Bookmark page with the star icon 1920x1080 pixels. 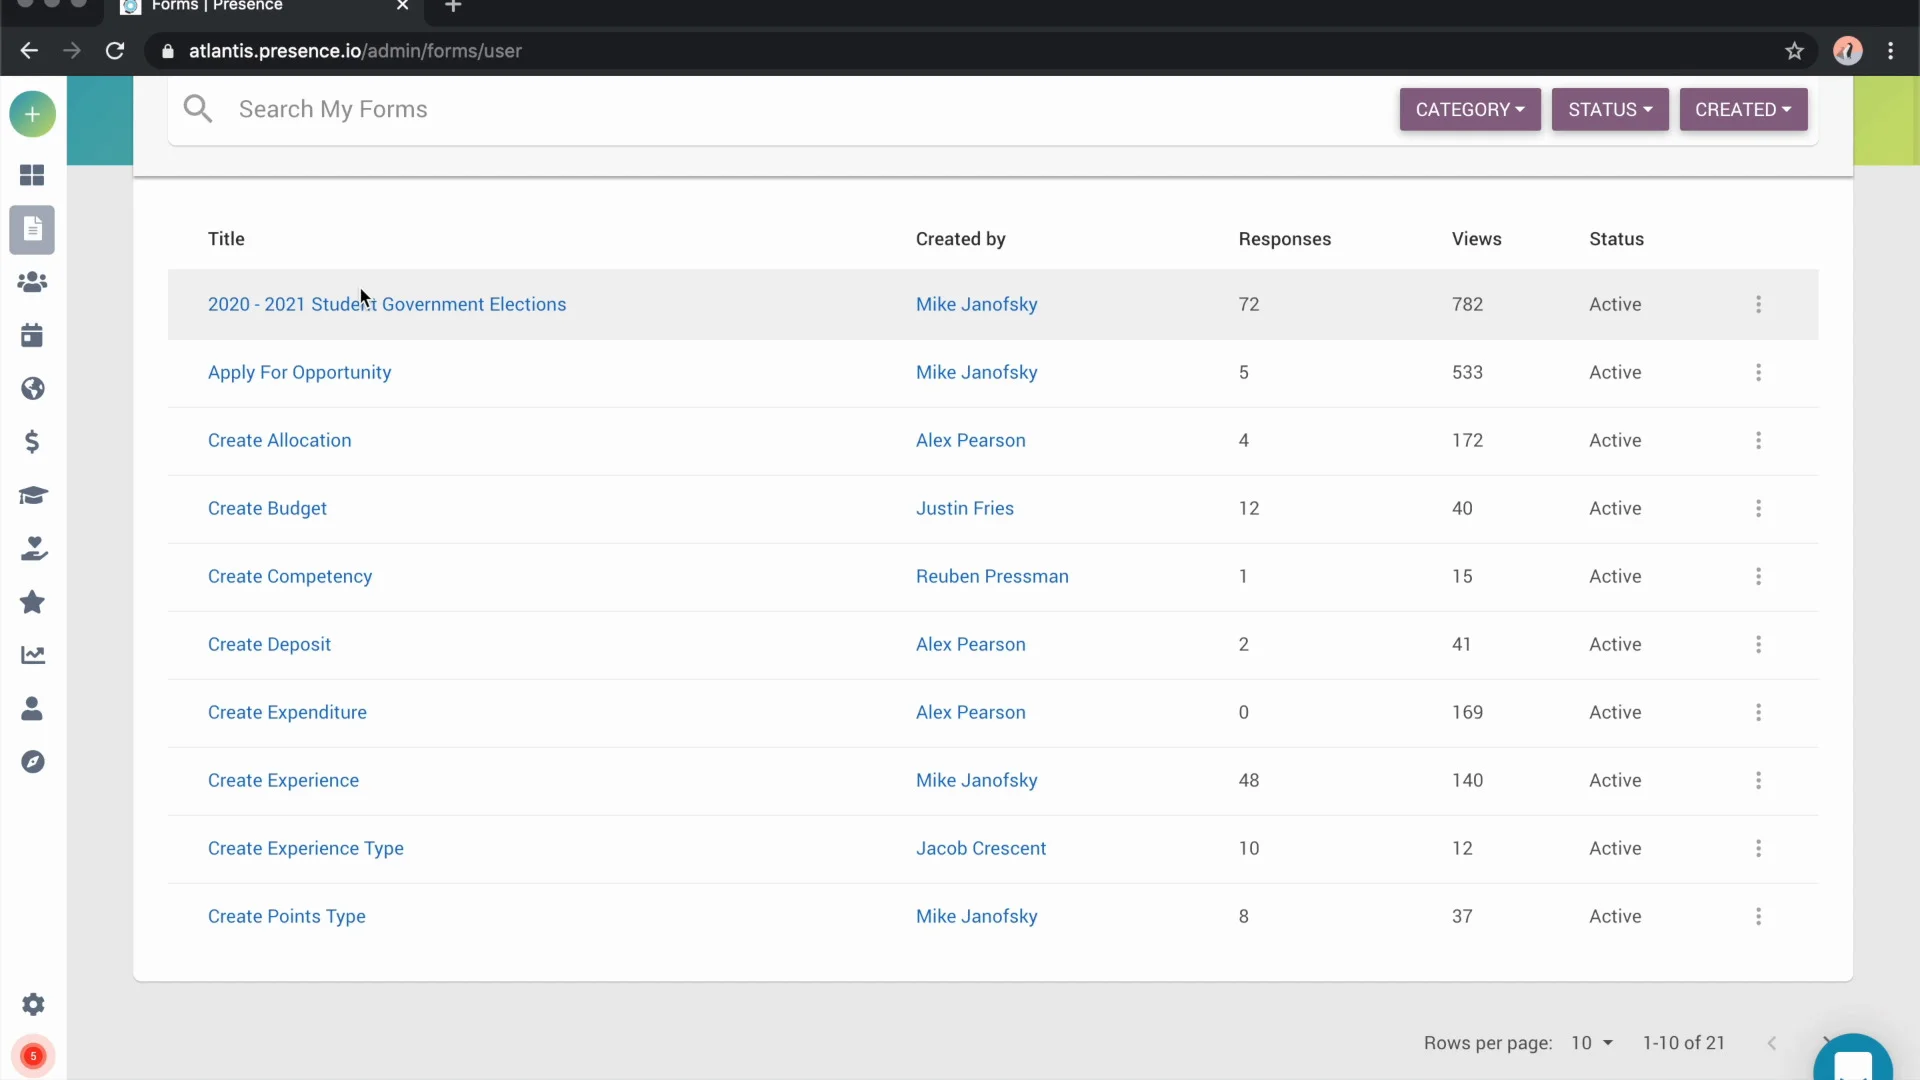point(1794,51)
